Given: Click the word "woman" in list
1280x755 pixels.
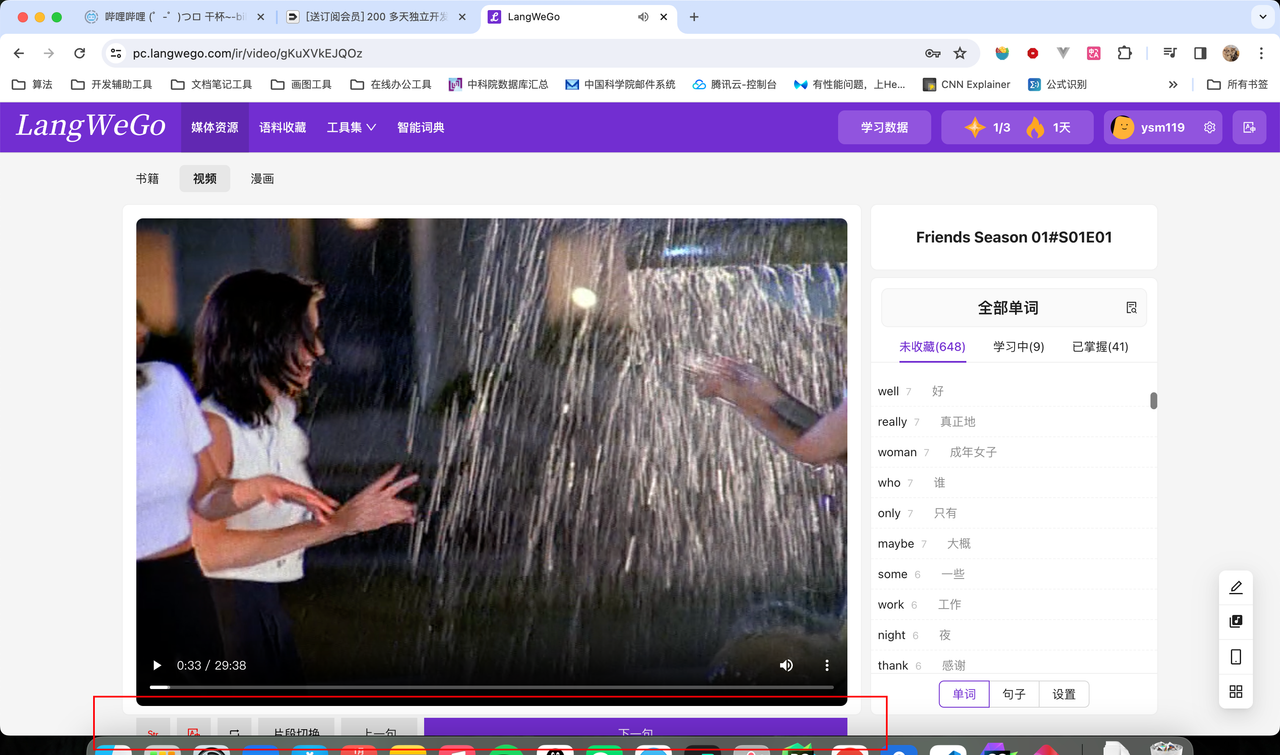Looking at the screenshot, I should click(897, 452).
